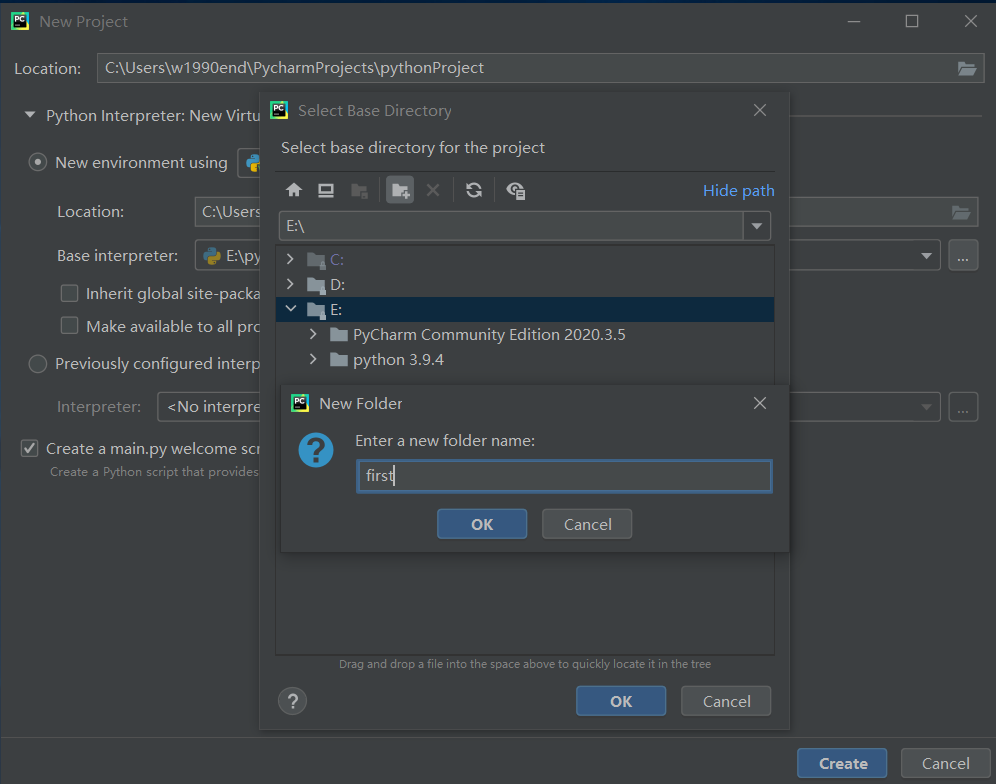The height and width of the screenshot is (784, 996).
Task: Open the path history dropdown for E:\
Action: [x=757, y=226]
